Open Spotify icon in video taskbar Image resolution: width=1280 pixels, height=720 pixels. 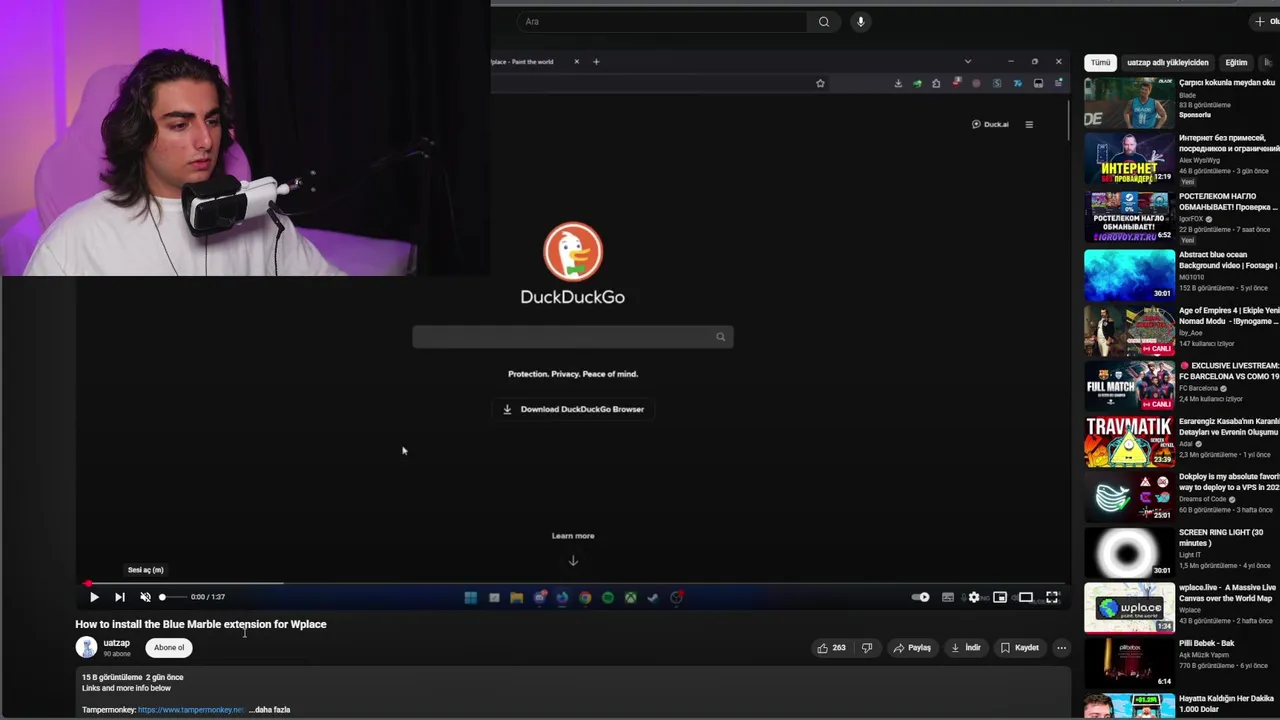(608, 598)
